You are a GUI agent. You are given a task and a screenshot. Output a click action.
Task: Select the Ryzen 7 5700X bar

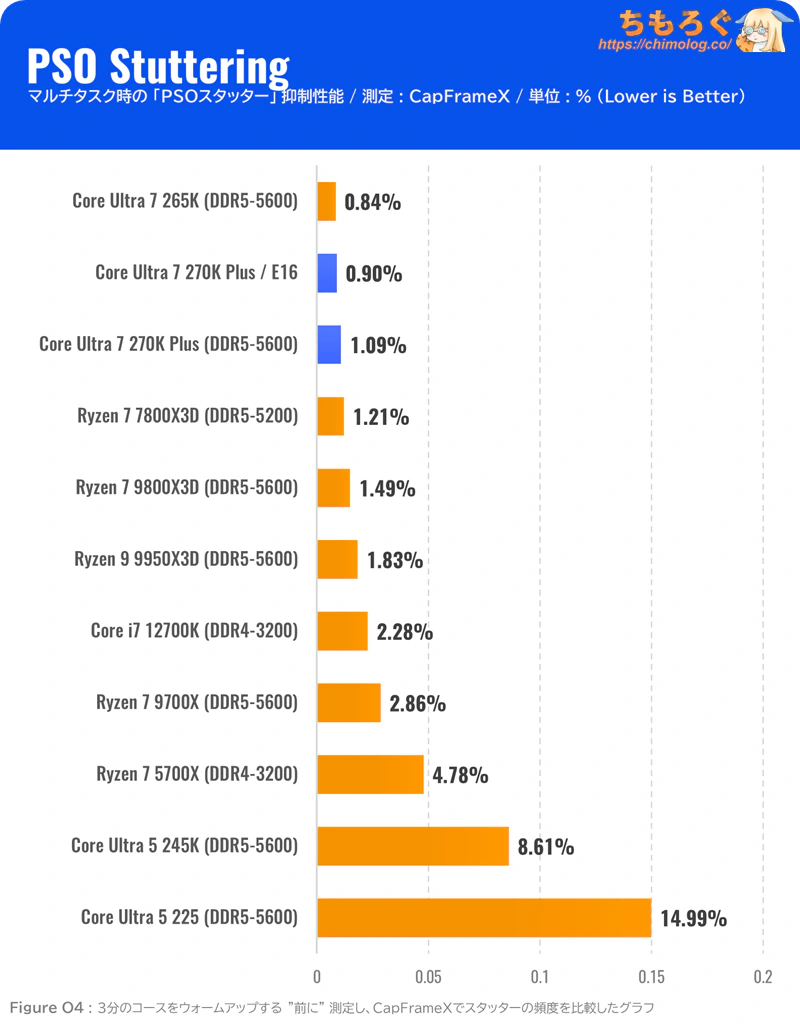click(370, 775)
